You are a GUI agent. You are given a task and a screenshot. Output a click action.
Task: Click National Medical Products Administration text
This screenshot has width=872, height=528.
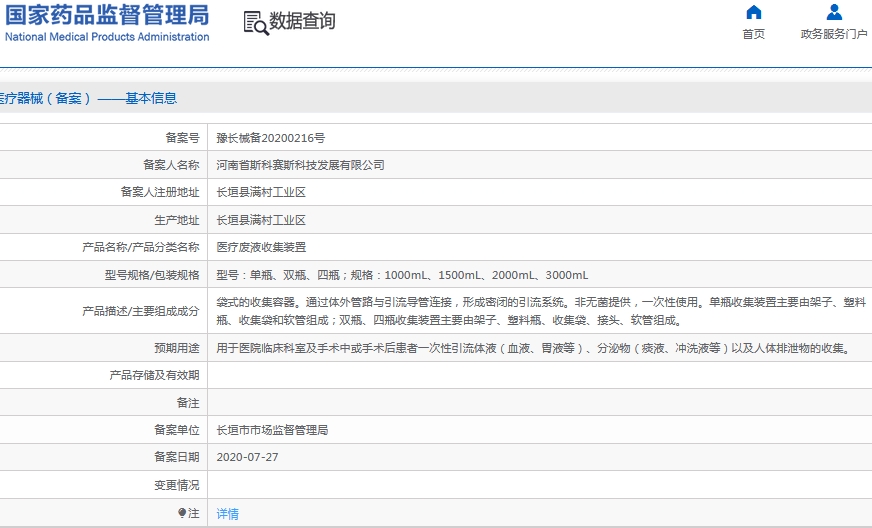(107, 37)
